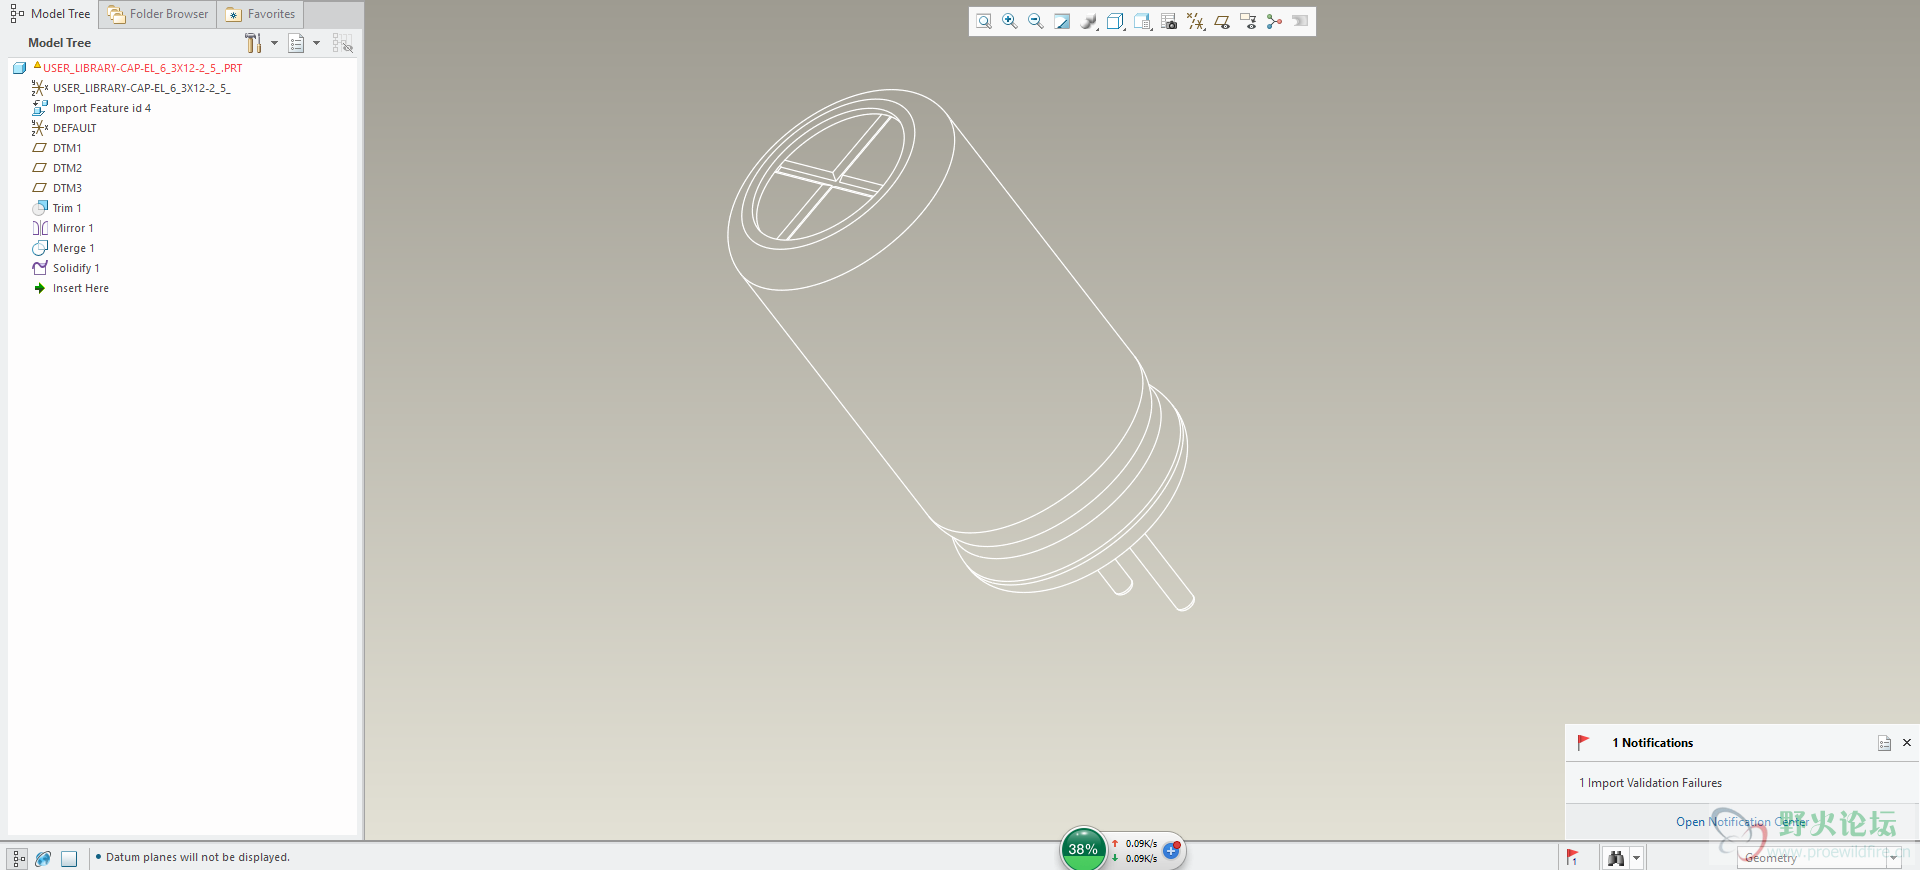
Task: Click the Model Tree show list icon
Action: [296, 43]
